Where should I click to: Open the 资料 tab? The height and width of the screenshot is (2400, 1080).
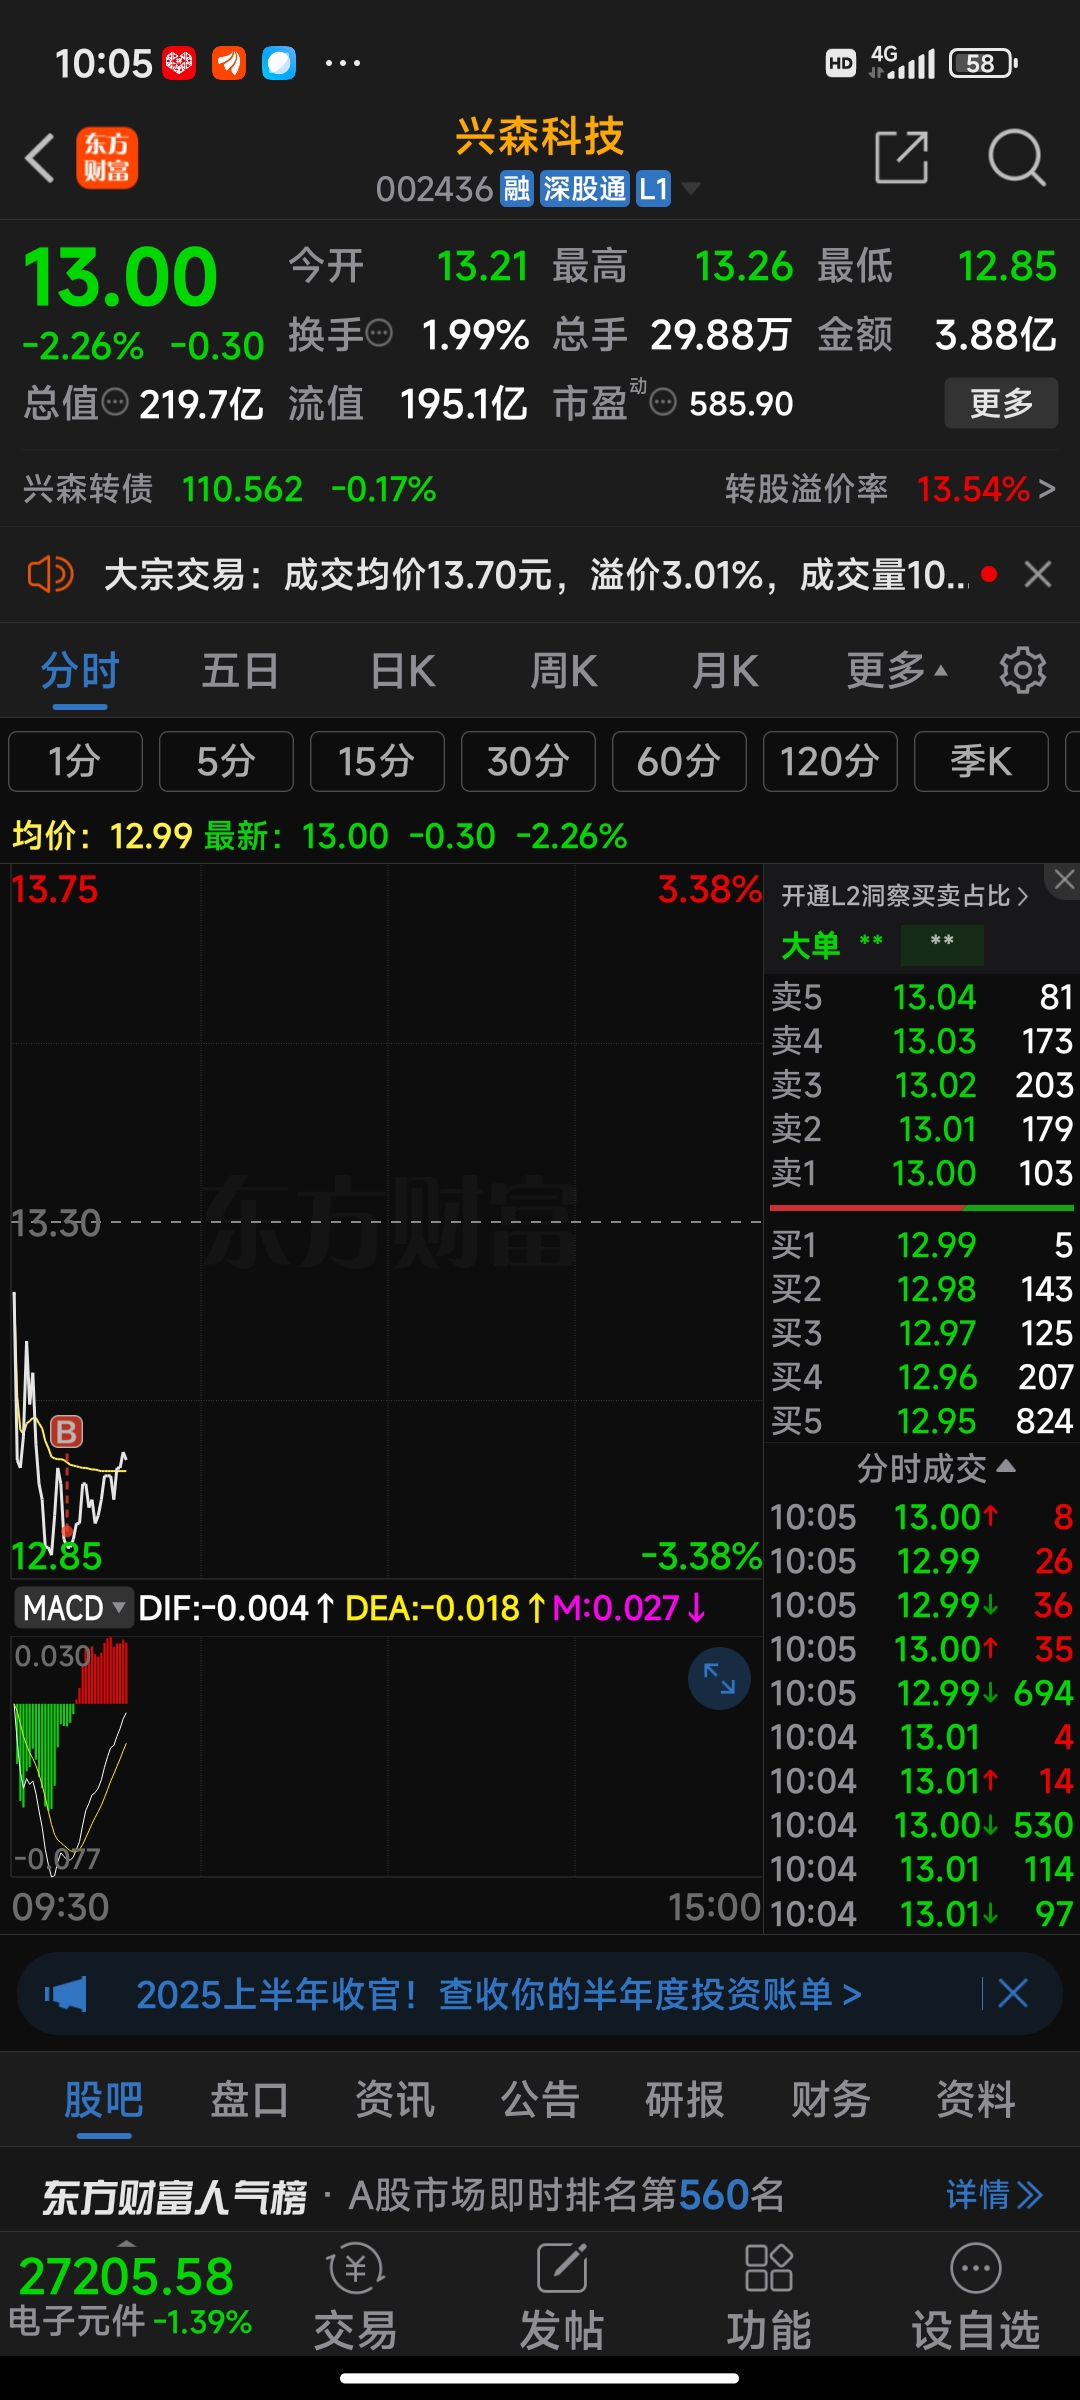pos(976,2099)
